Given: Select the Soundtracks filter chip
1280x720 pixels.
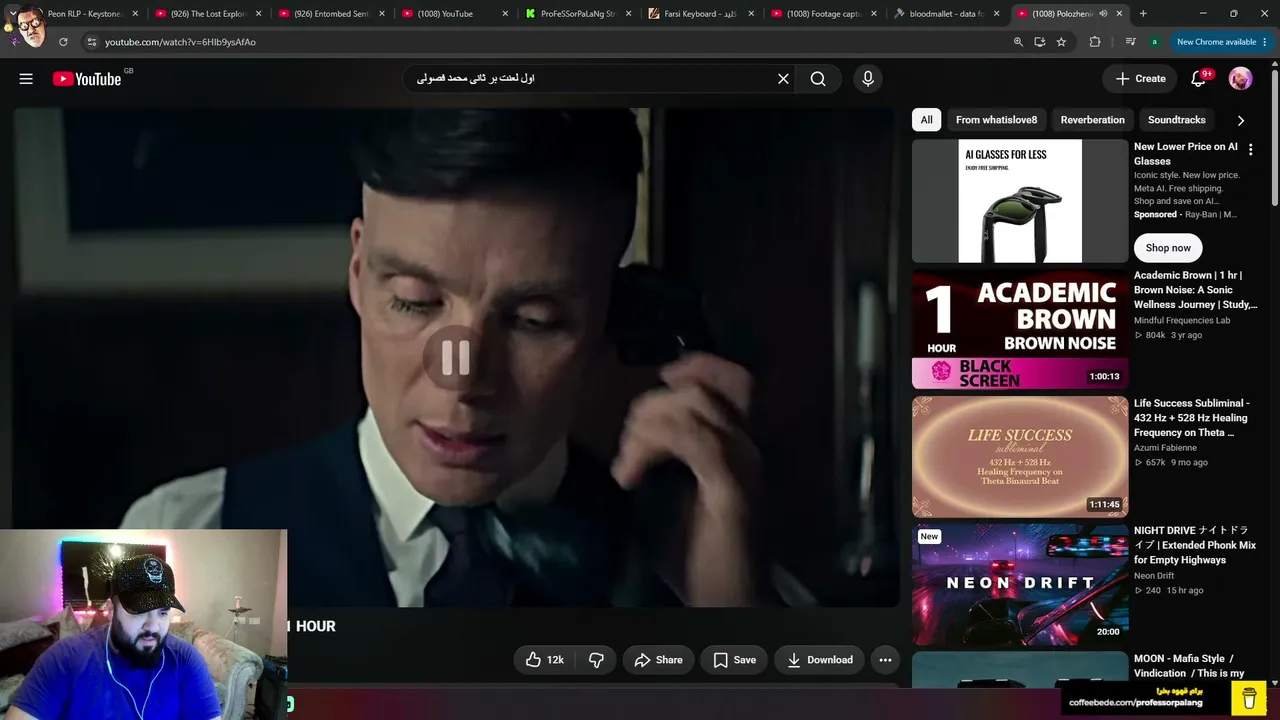Looking at the screenshot, I should 1176,120.
